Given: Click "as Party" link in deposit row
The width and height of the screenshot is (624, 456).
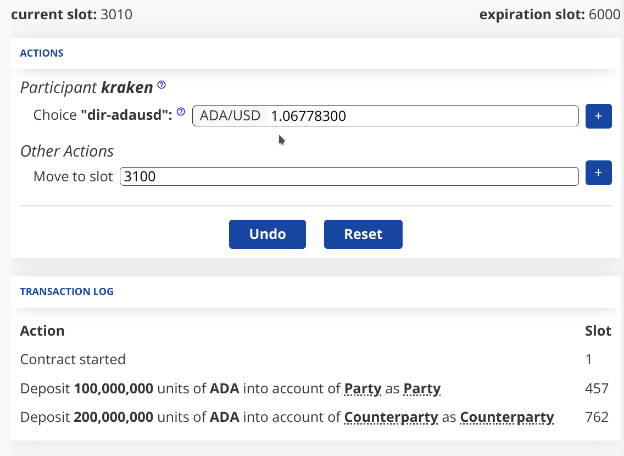Looking at the screenshot, I should coord(422,388).
